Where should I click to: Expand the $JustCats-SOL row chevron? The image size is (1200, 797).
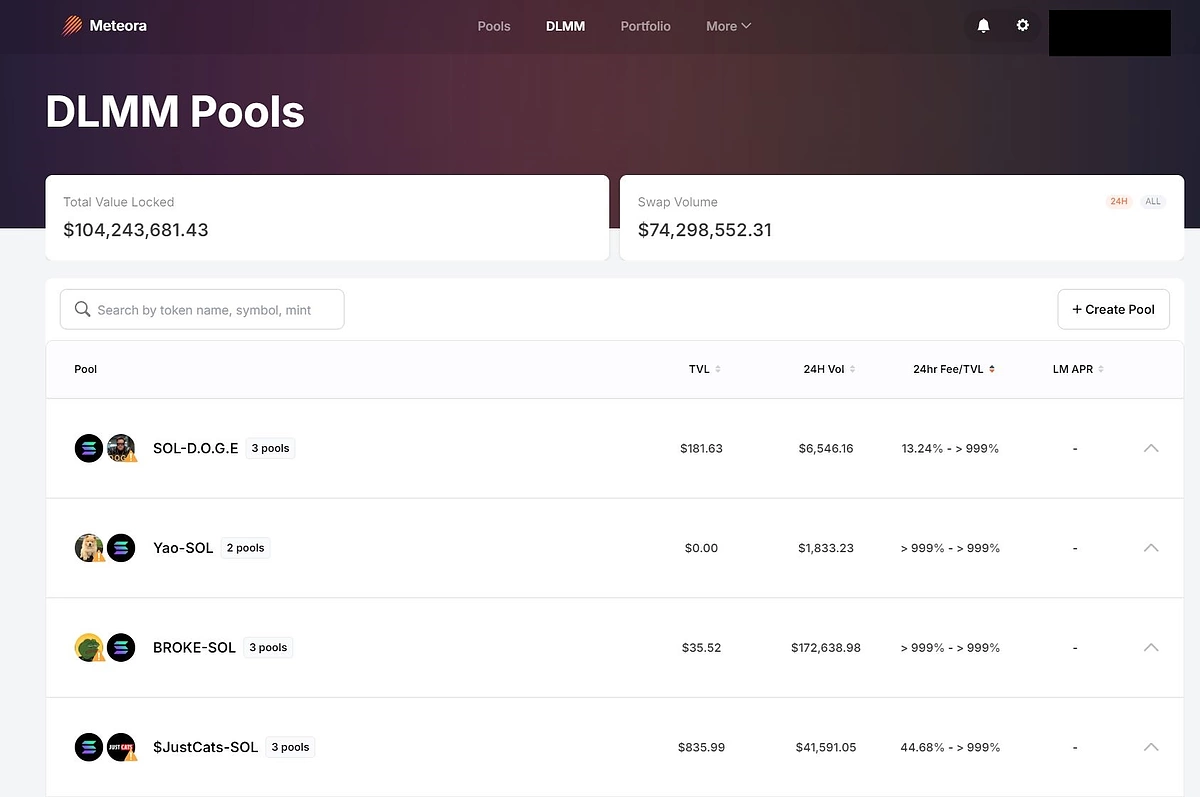click(1151, 747)
